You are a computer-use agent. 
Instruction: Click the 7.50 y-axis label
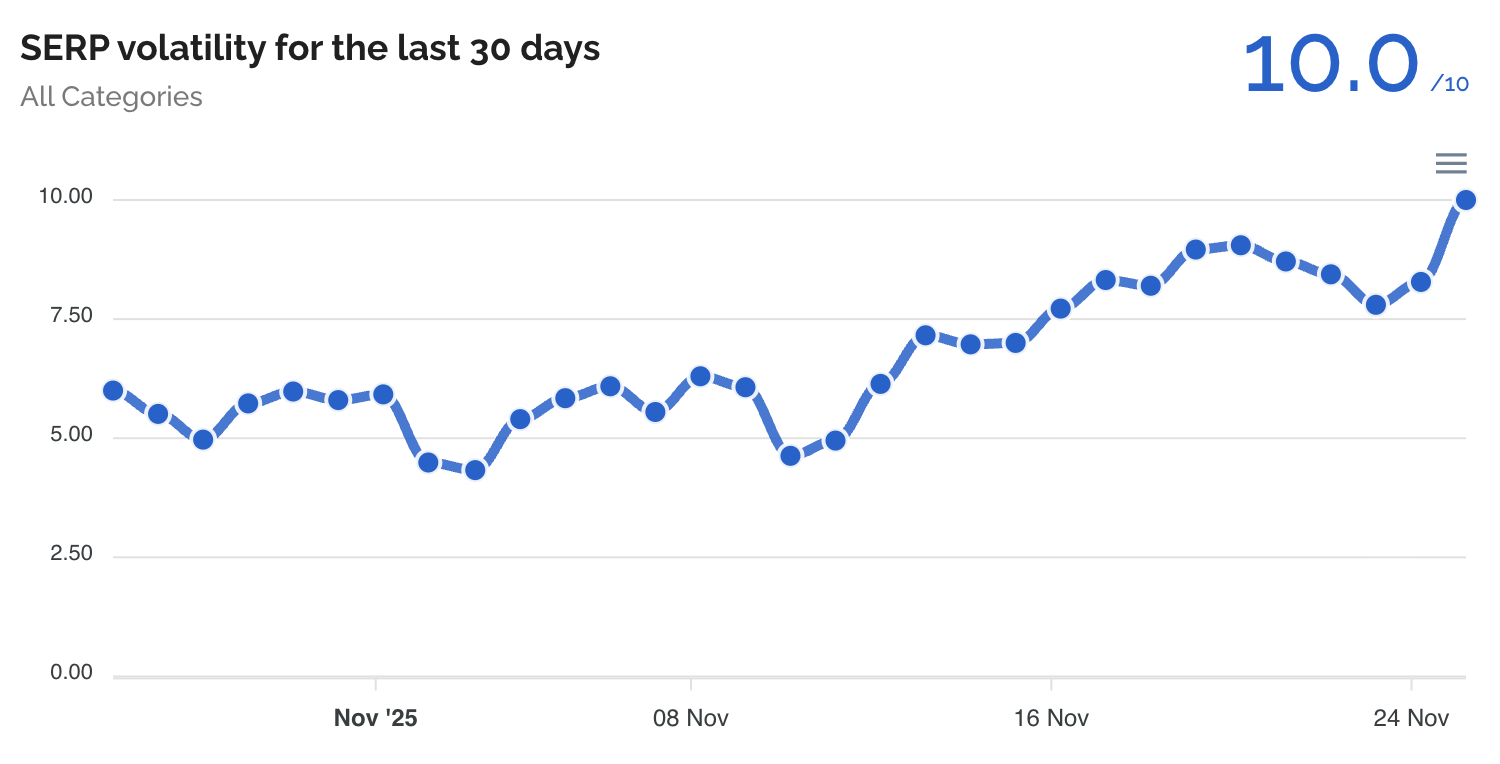click(x=71, y=316)
